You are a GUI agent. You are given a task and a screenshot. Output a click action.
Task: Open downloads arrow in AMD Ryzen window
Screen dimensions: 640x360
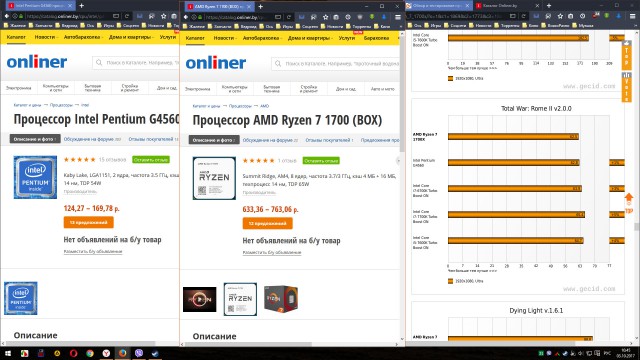coord(384,17)
